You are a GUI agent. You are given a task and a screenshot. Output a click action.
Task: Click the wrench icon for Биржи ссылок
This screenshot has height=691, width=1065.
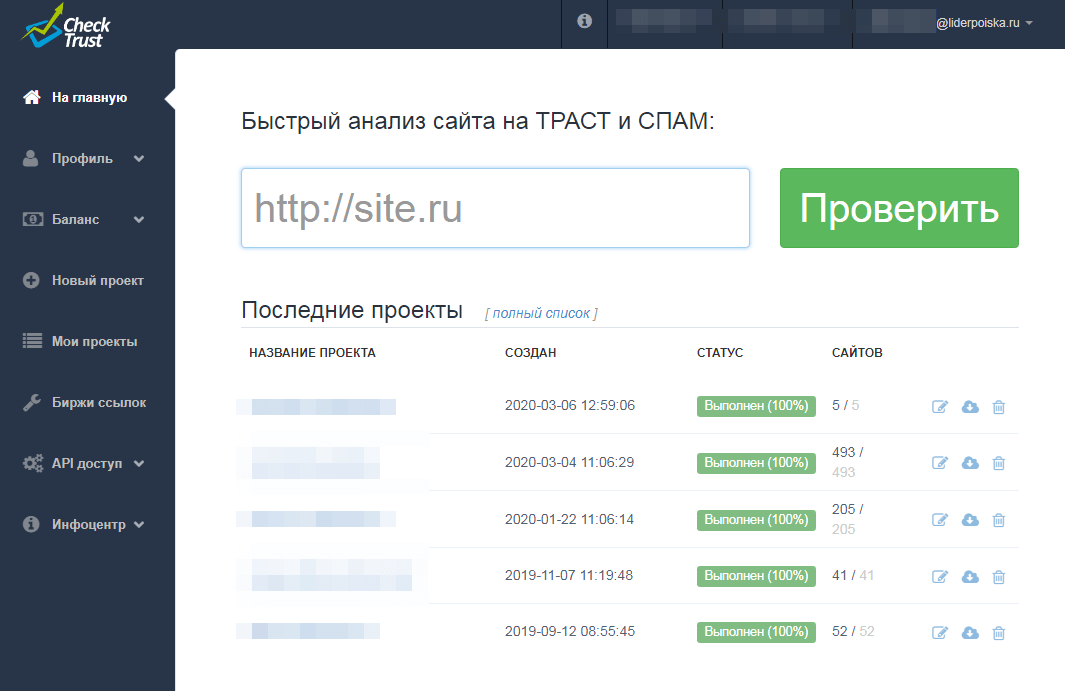click(x=32, y=402)
